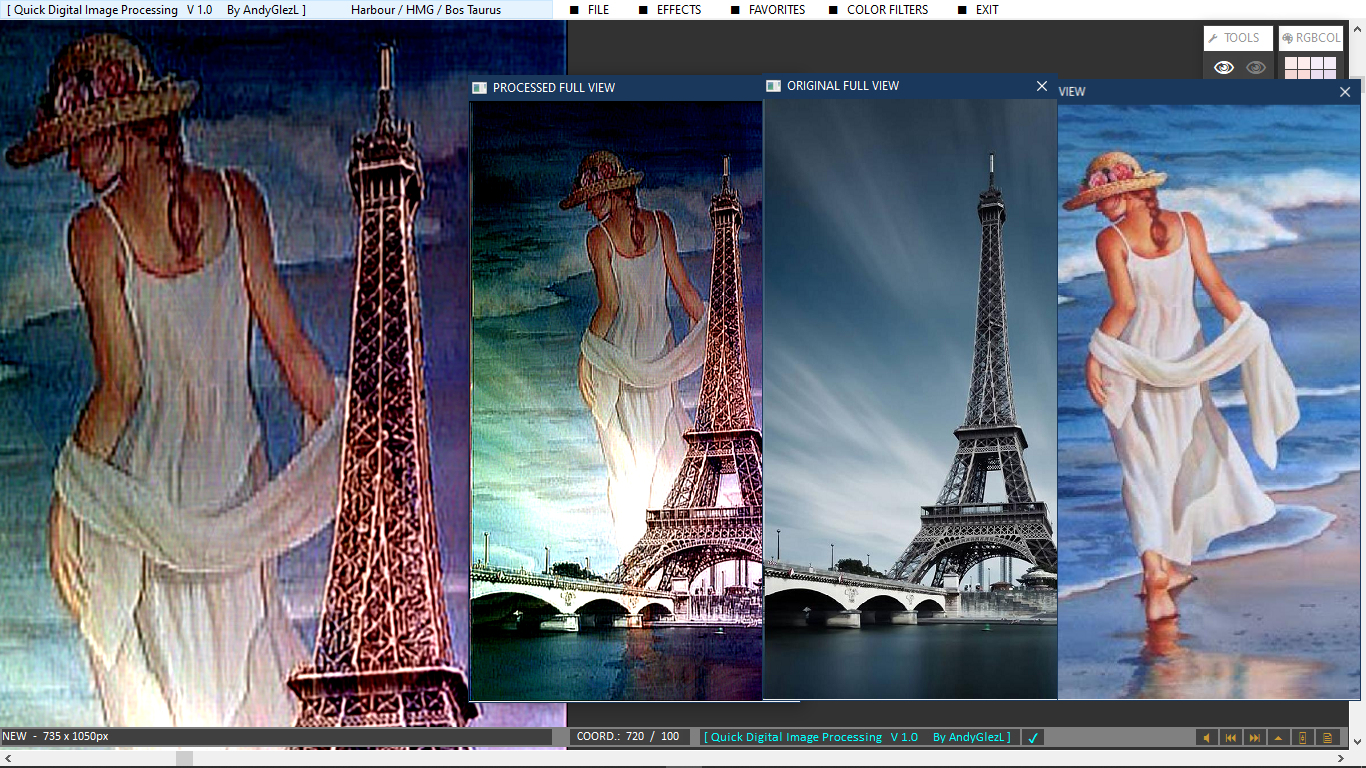1366x768 pixels.
Task: Click the Original Full View window icon
Action: coord(773,86)
